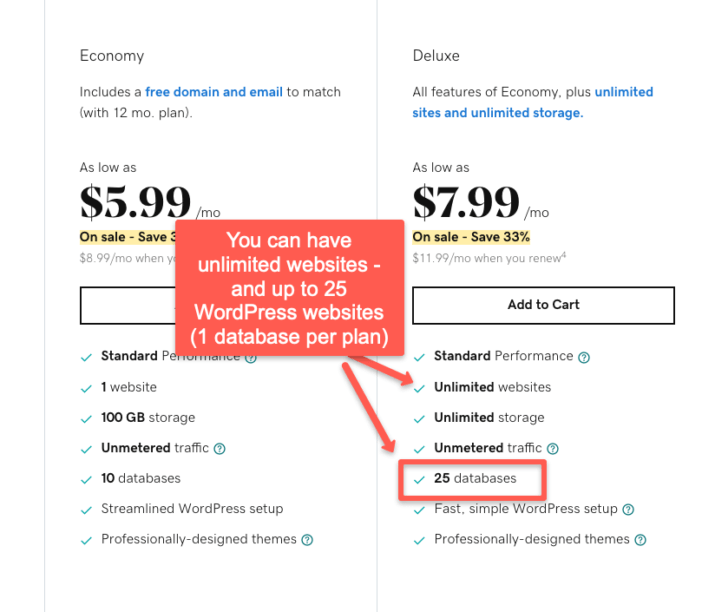The width and height of the screenshot is (702, 612).
Task: Click the Deluxe plan heading
Action: pyautogui.click(x=436, y=56)
